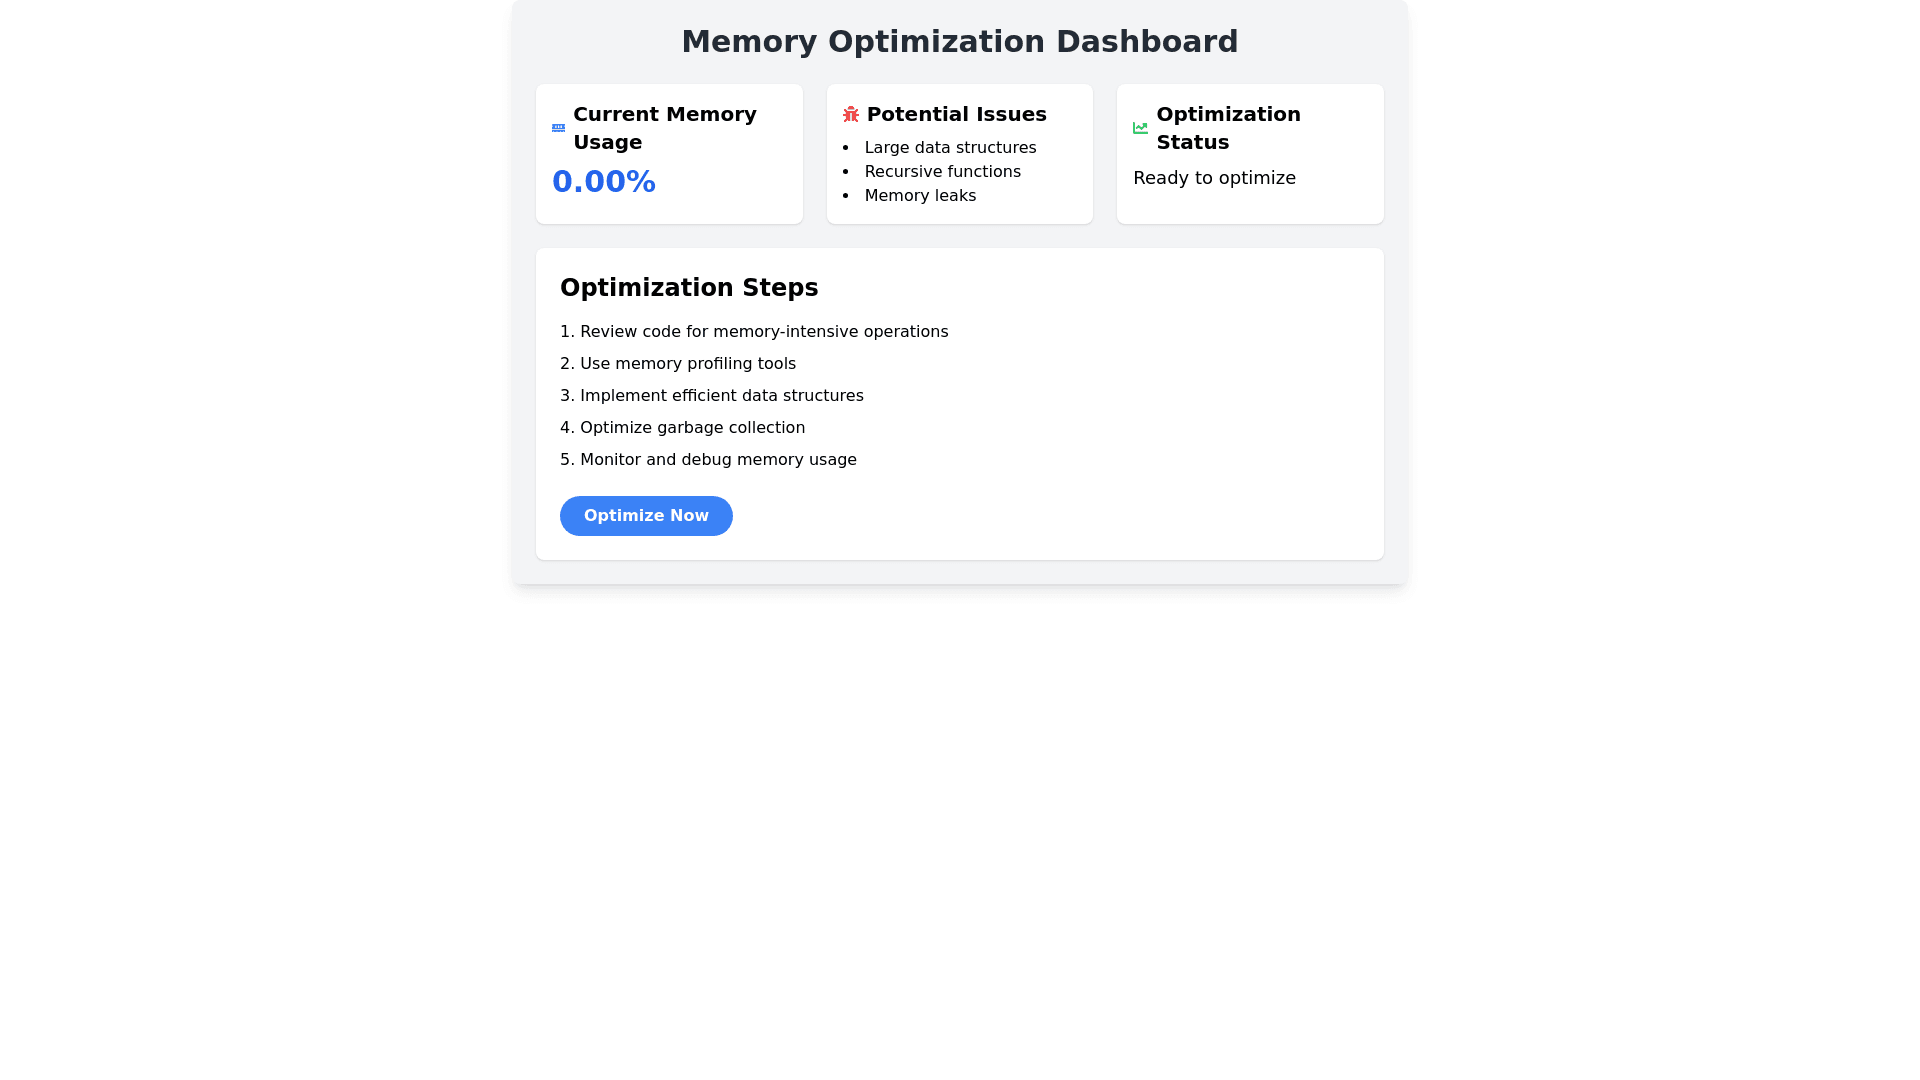
Task: Select the Current Memory Usage heading
Action: [x=664, y=128]
